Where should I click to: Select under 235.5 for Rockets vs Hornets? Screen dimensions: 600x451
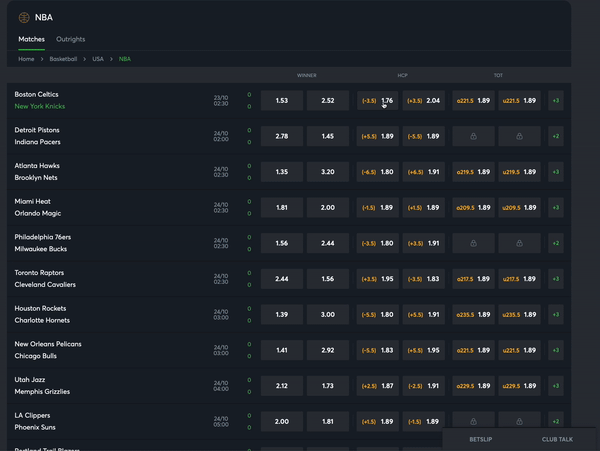(x=519, y=314)
